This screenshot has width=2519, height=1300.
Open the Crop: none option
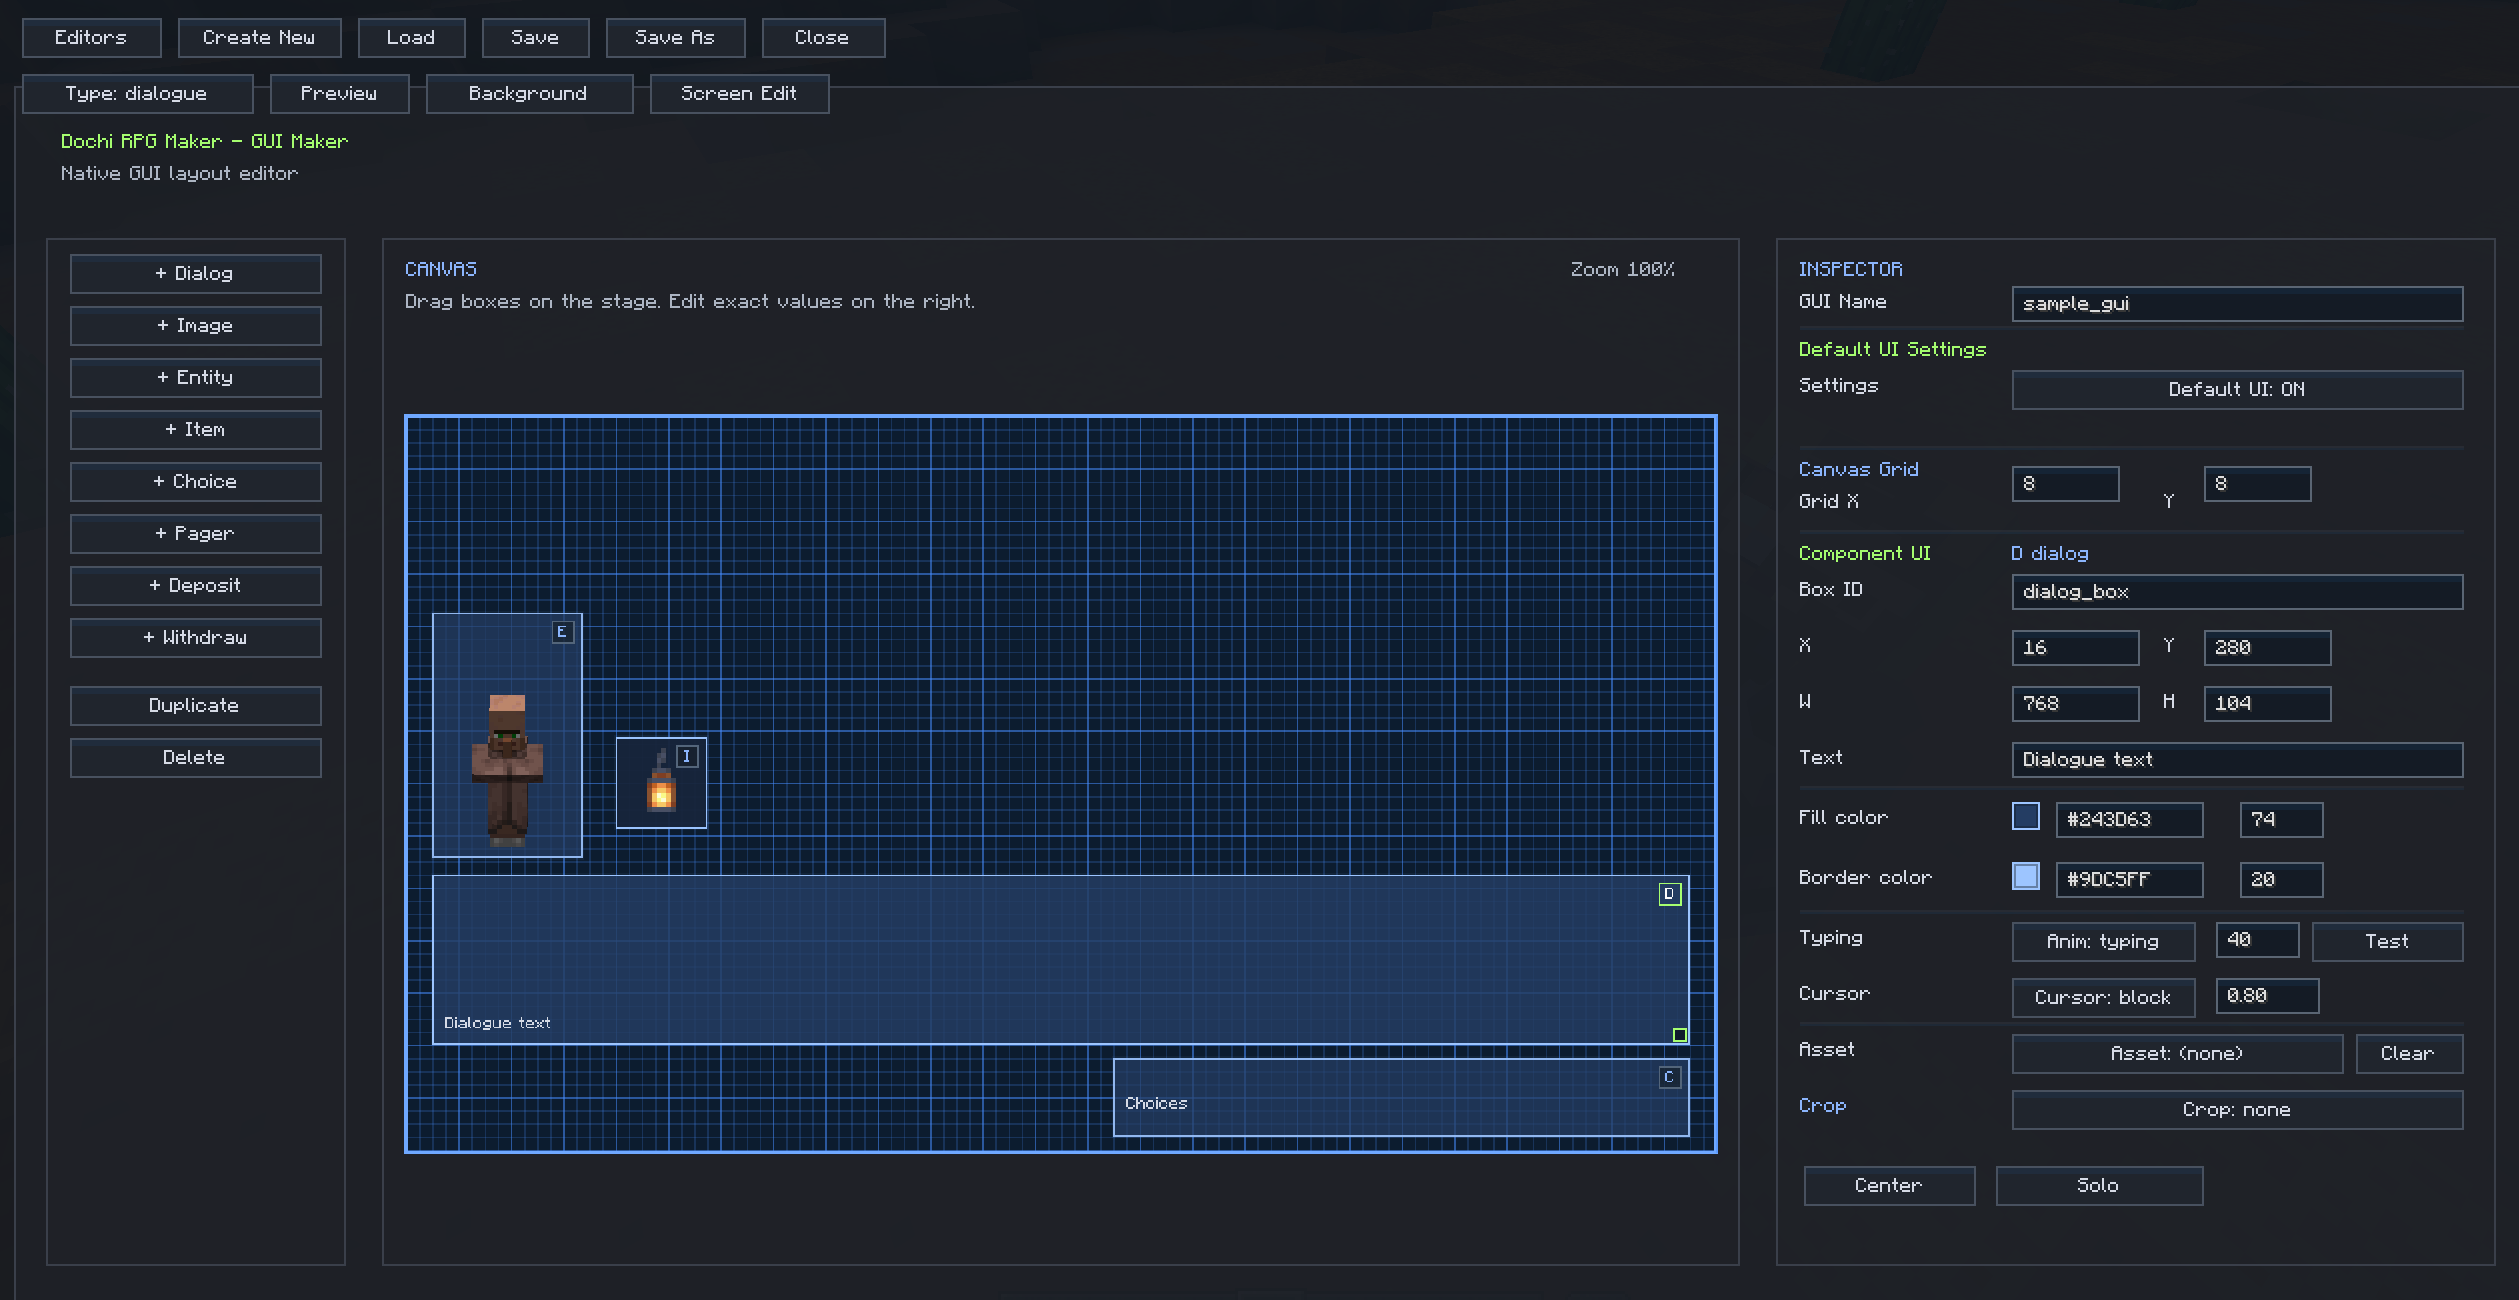click(x=2237, y=1110)
